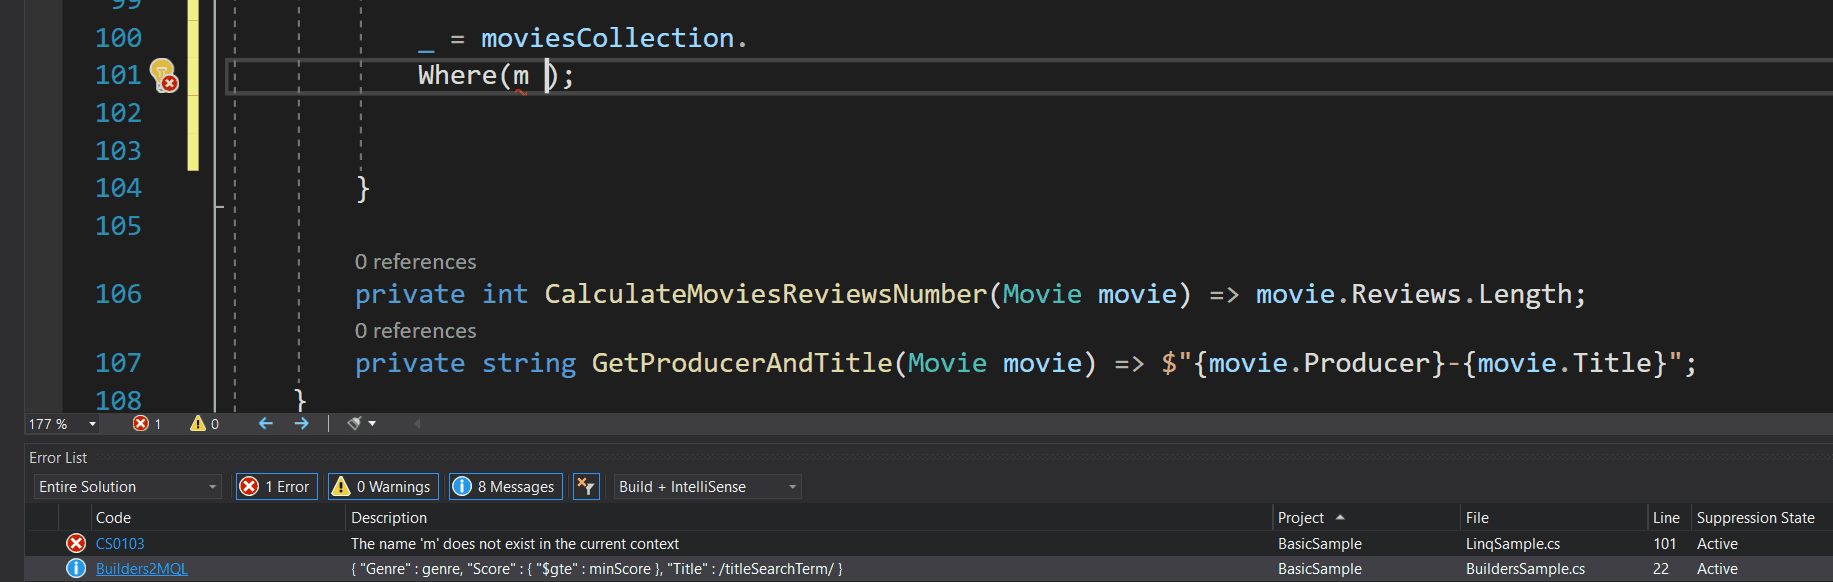Toggle the 0 Warnings filter button
The height and width of the screenshot is (582, 1833).
tap(383, 487)
